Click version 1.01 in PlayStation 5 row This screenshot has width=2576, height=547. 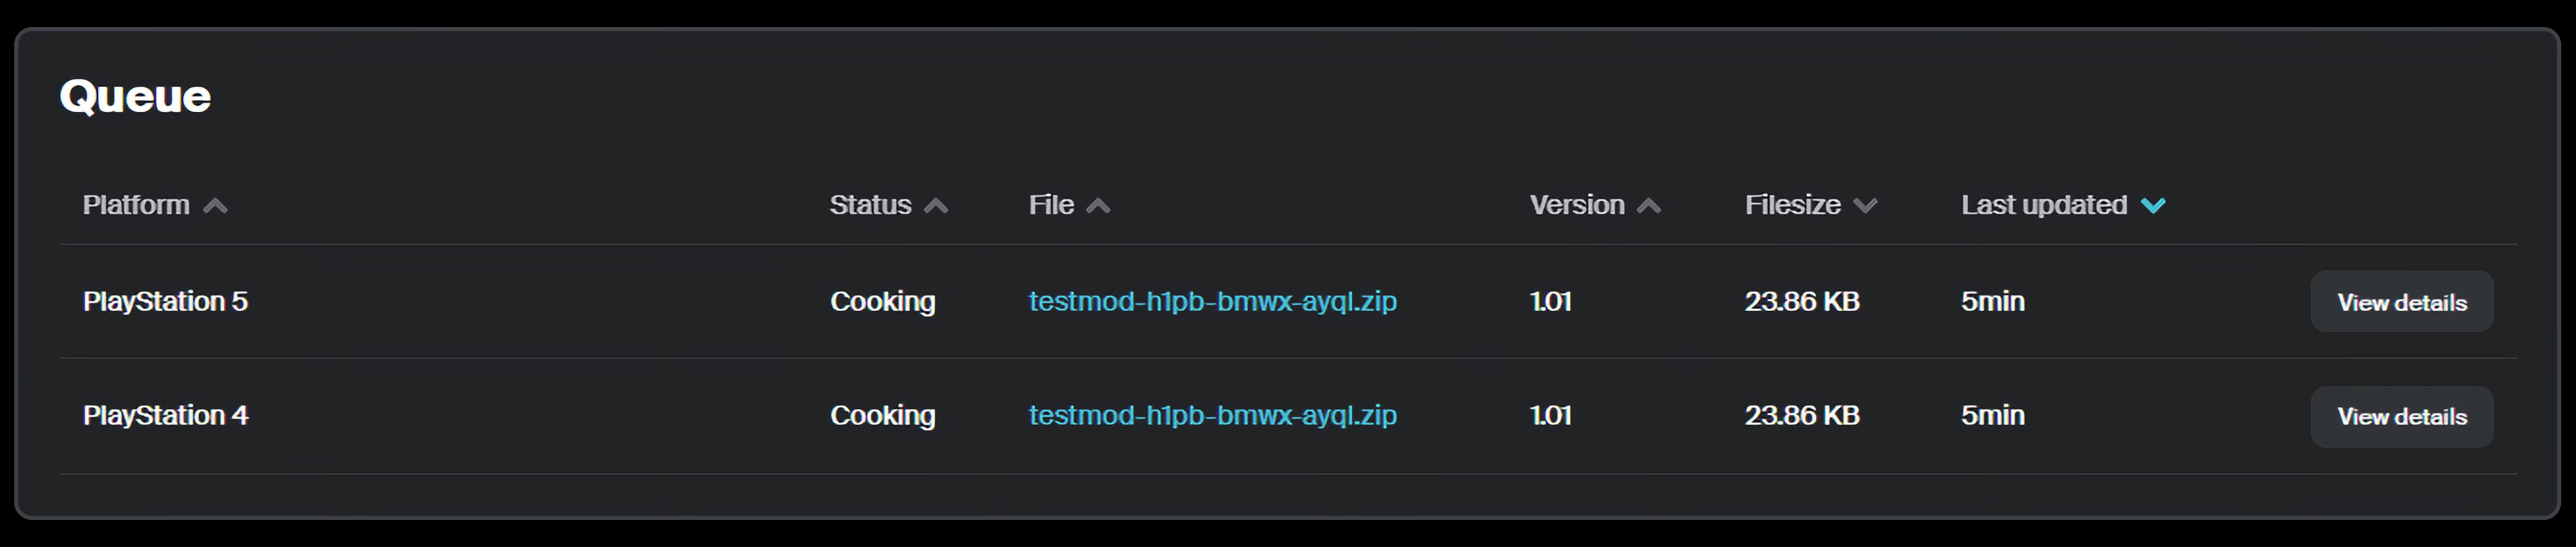[x=1550, y=301]
